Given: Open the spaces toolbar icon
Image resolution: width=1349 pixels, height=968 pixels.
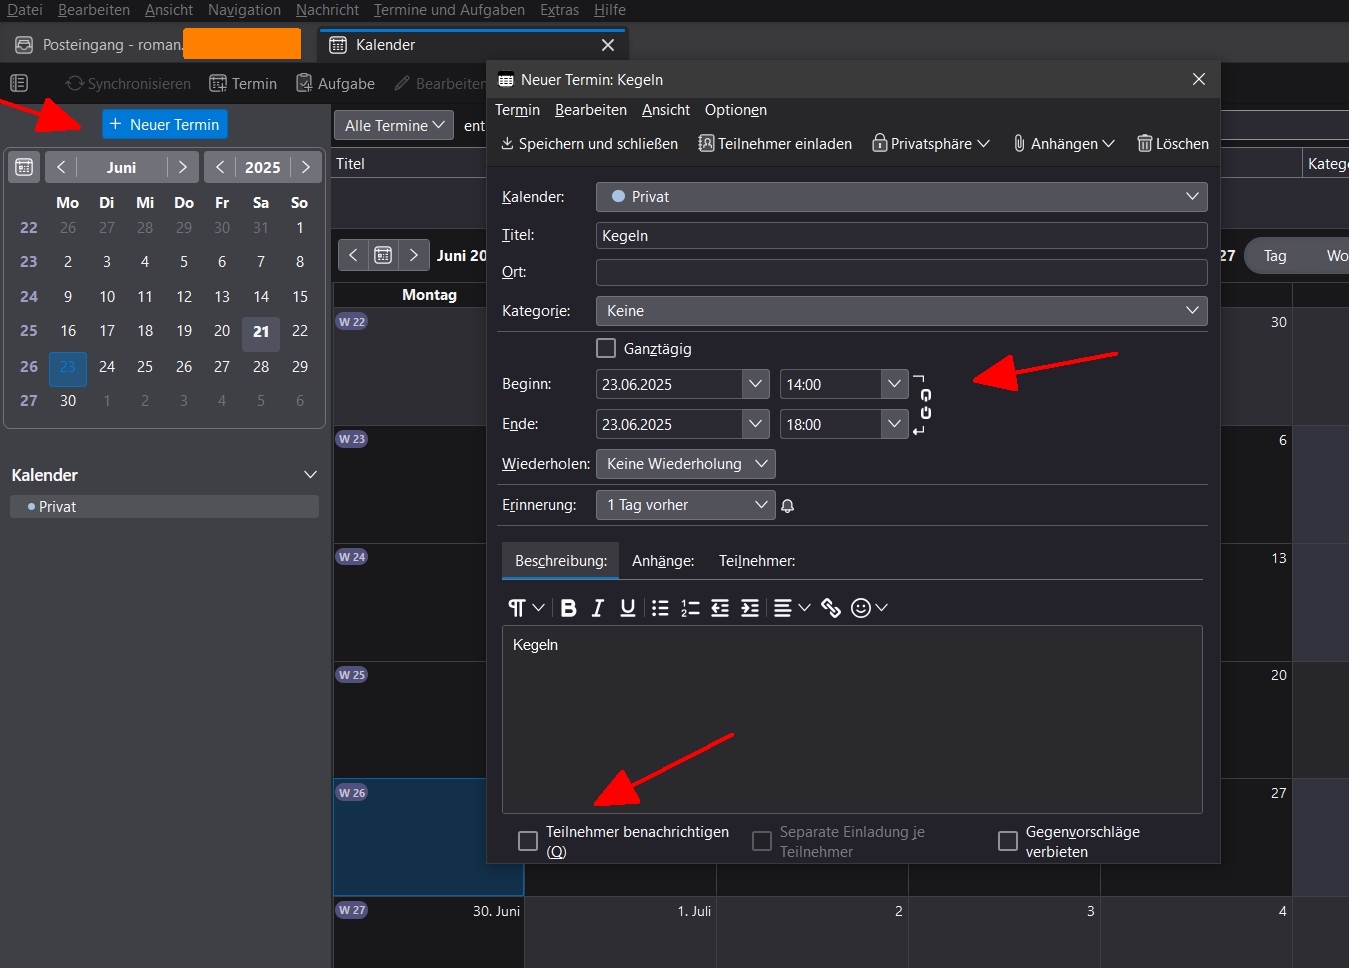Looking at the screenshot, I should tap(19, 83).
